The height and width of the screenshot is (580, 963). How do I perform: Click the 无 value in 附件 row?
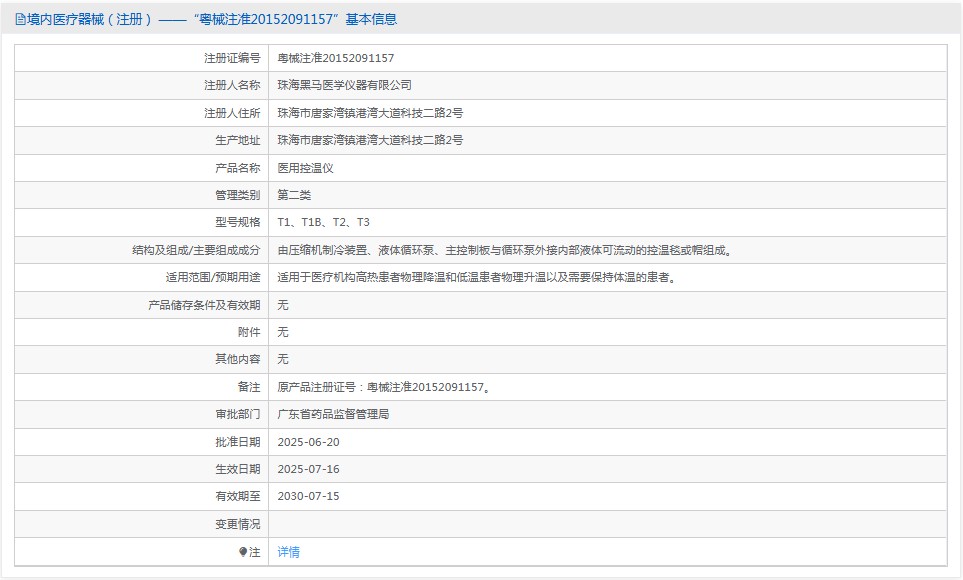[x=283, y=332]
